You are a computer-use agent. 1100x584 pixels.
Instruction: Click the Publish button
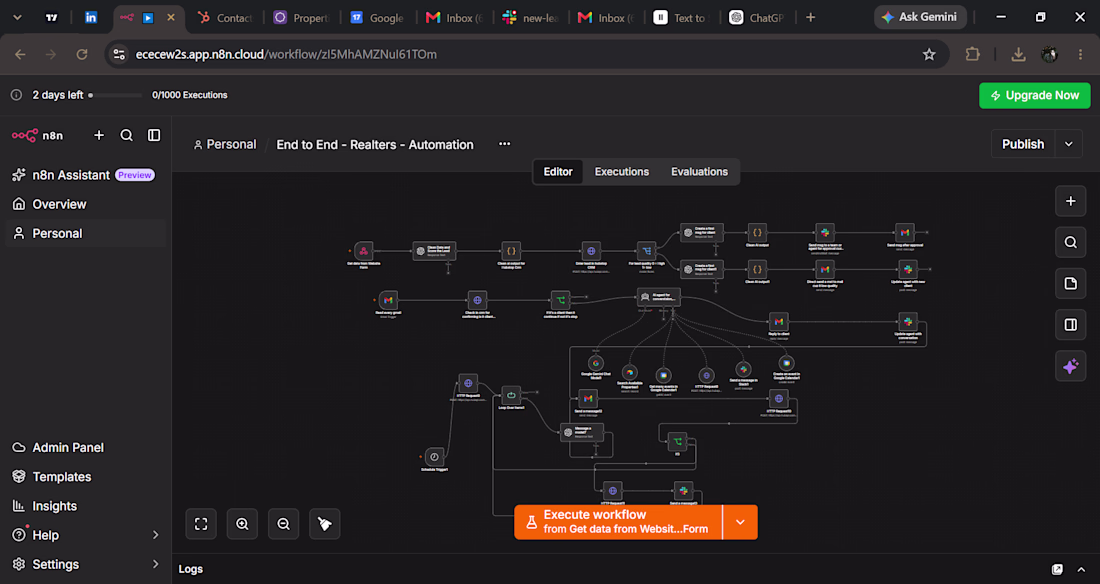[x=1023, y=144]
